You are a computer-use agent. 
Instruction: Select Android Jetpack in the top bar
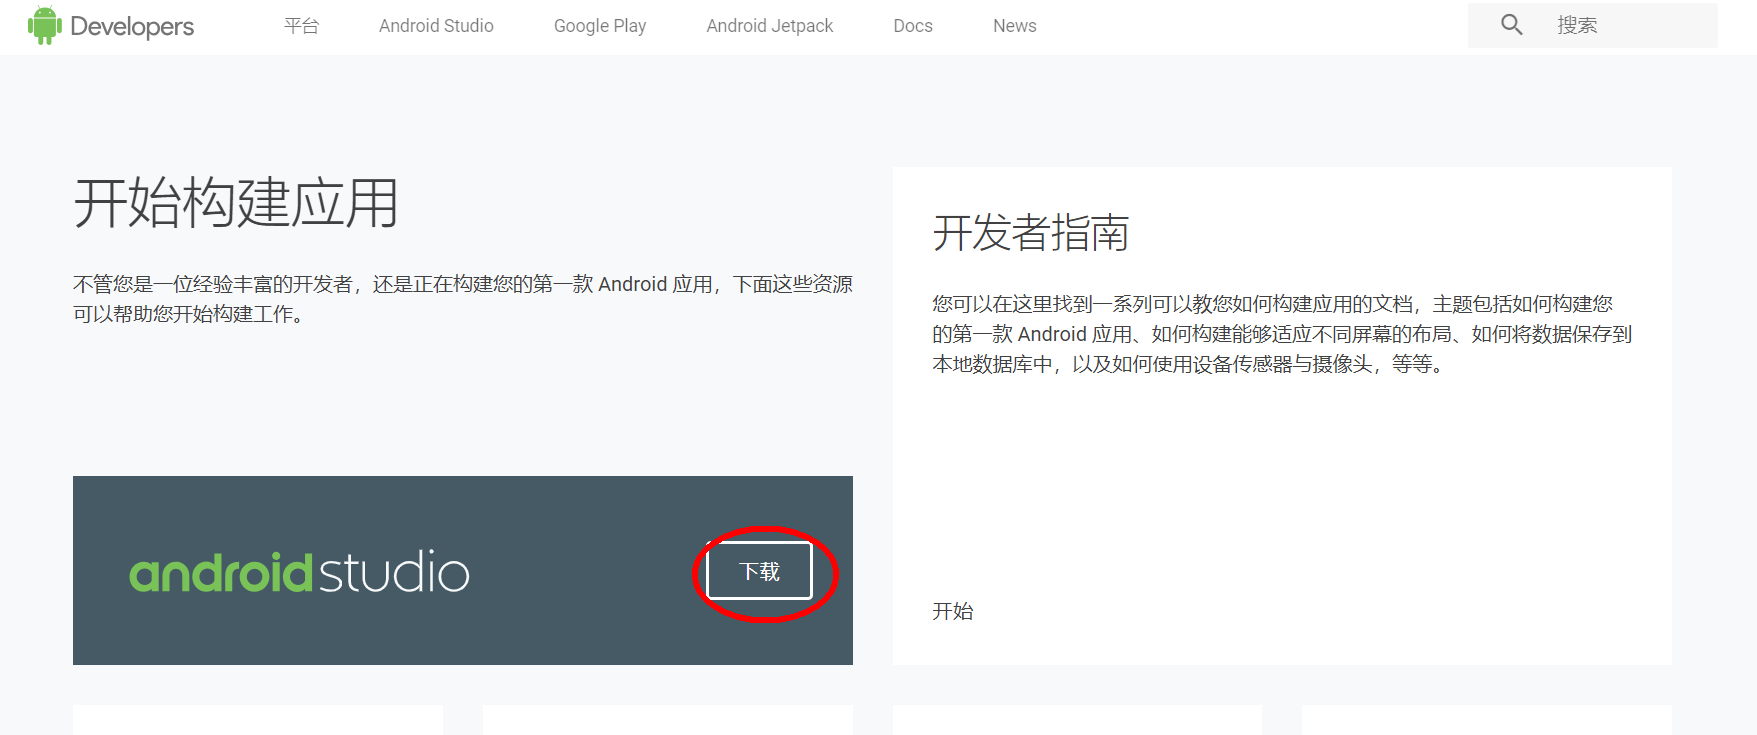click(770, 26)
